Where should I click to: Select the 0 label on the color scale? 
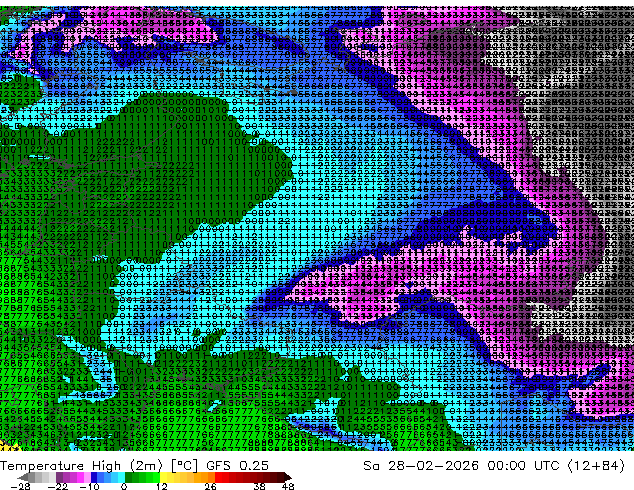click(x=123, y=486)
